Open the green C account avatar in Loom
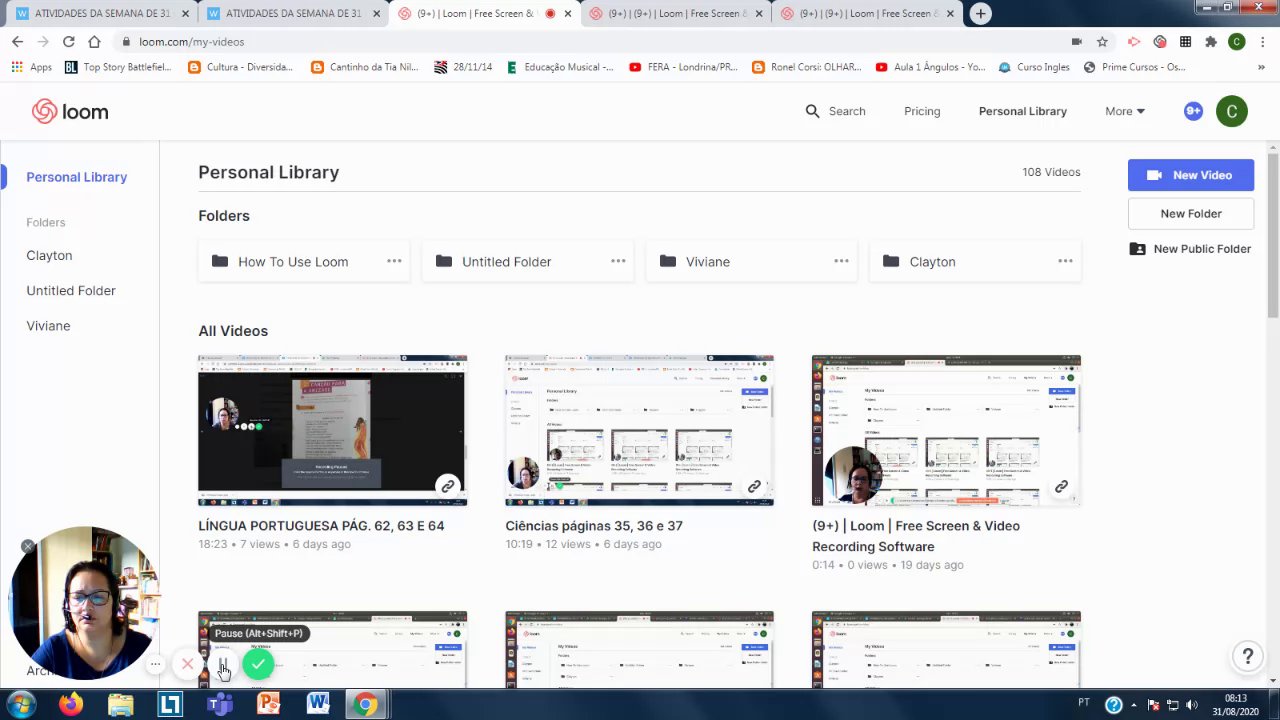Screen dimensions: 1280x720 1232,111
